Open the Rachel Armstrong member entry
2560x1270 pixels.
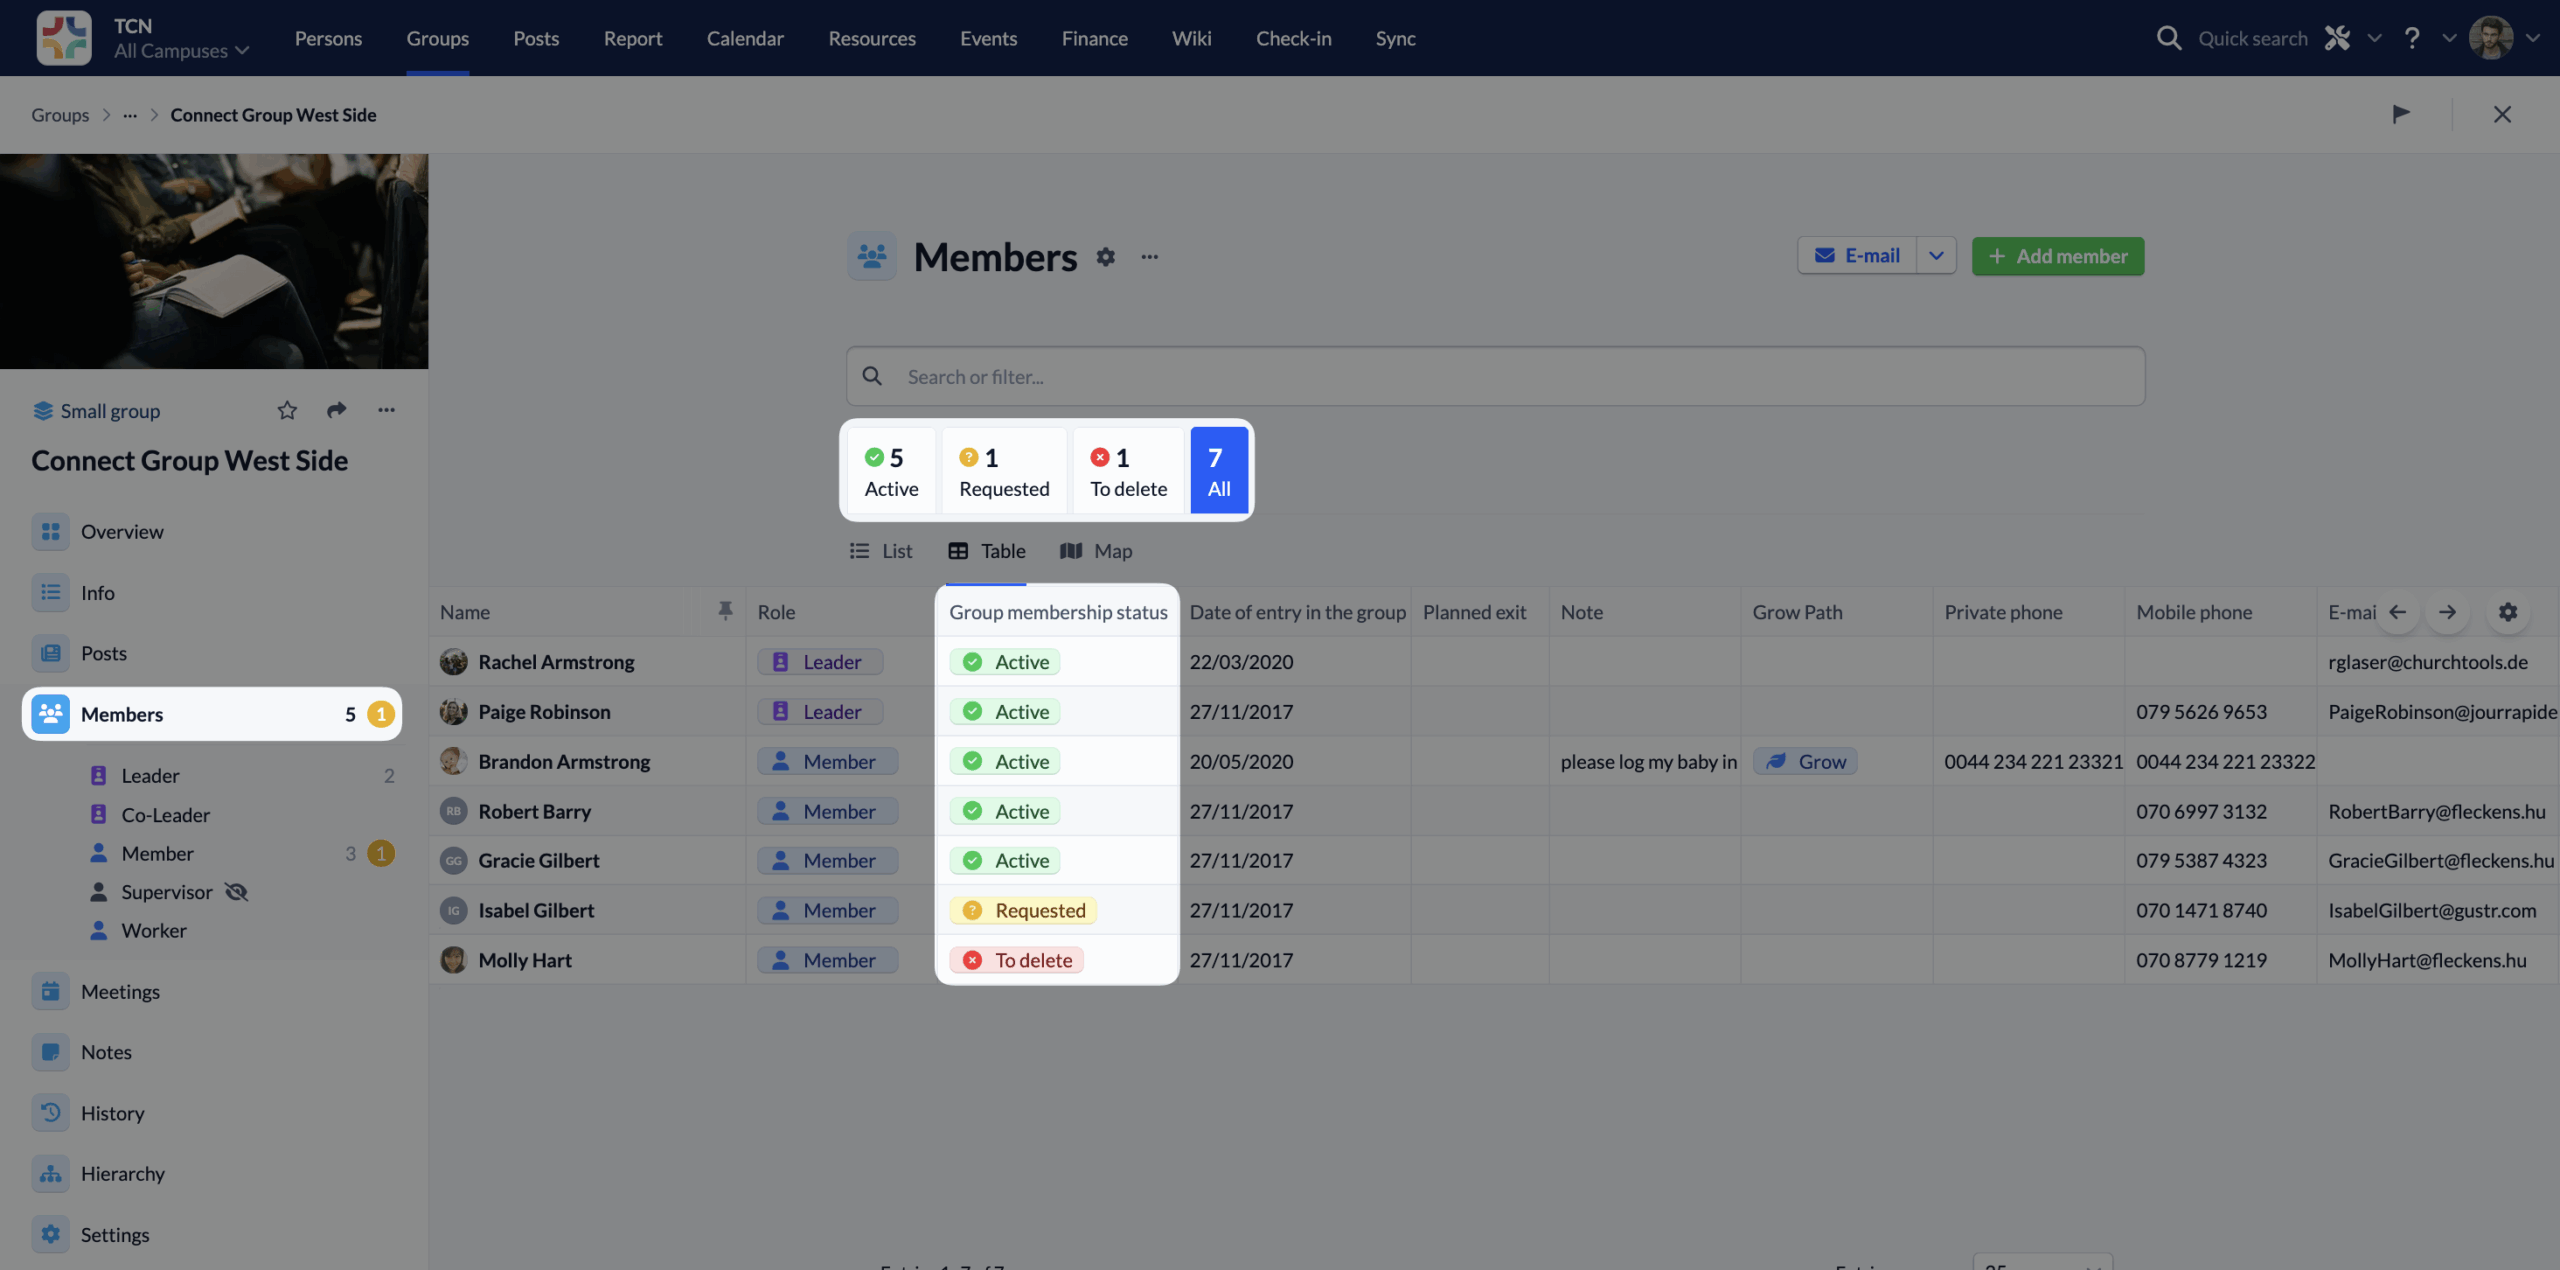pyautogui.click(x=556, y=662)
